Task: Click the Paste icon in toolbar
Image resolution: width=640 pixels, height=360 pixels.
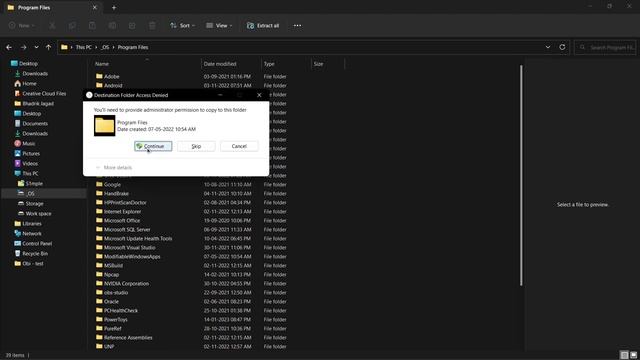Action: (x=92, y=25)
